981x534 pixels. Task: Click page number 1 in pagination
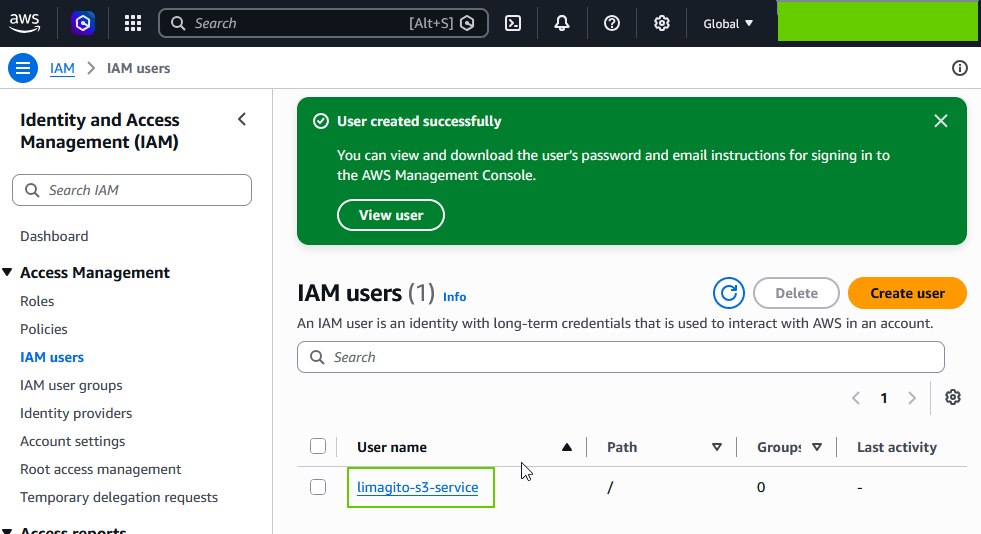pos(884,398)
